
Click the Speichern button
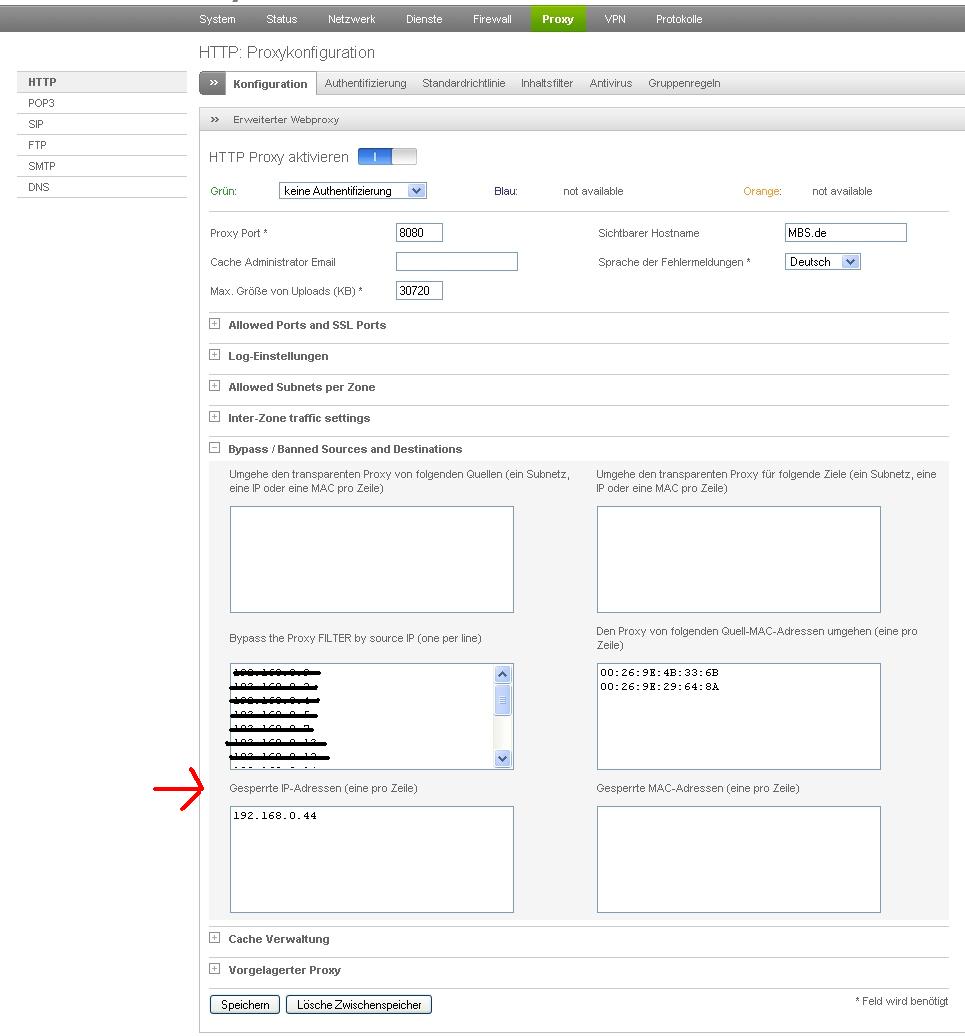245,1005
